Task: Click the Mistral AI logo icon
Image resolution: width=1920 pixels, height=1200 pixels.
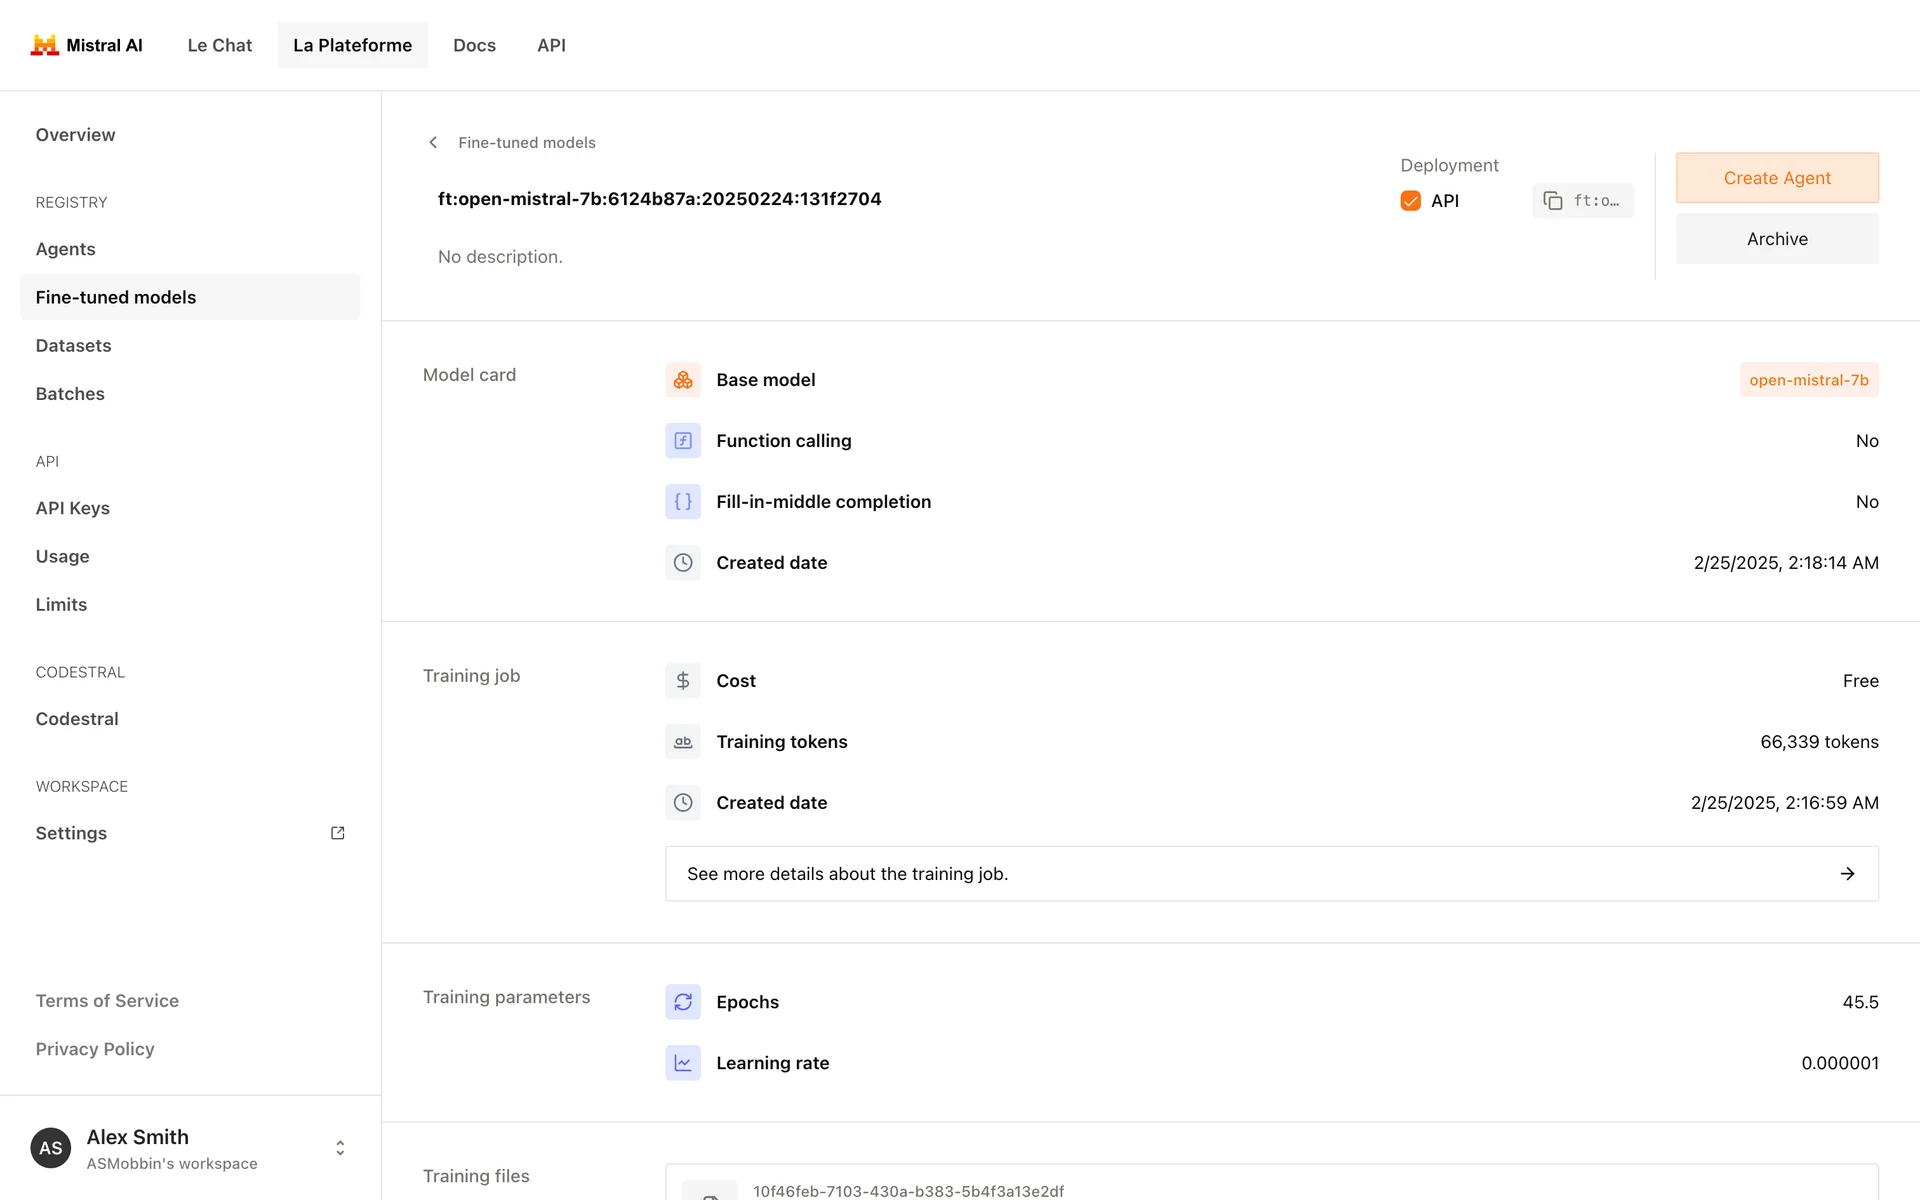Action: [x=44, y=45]
